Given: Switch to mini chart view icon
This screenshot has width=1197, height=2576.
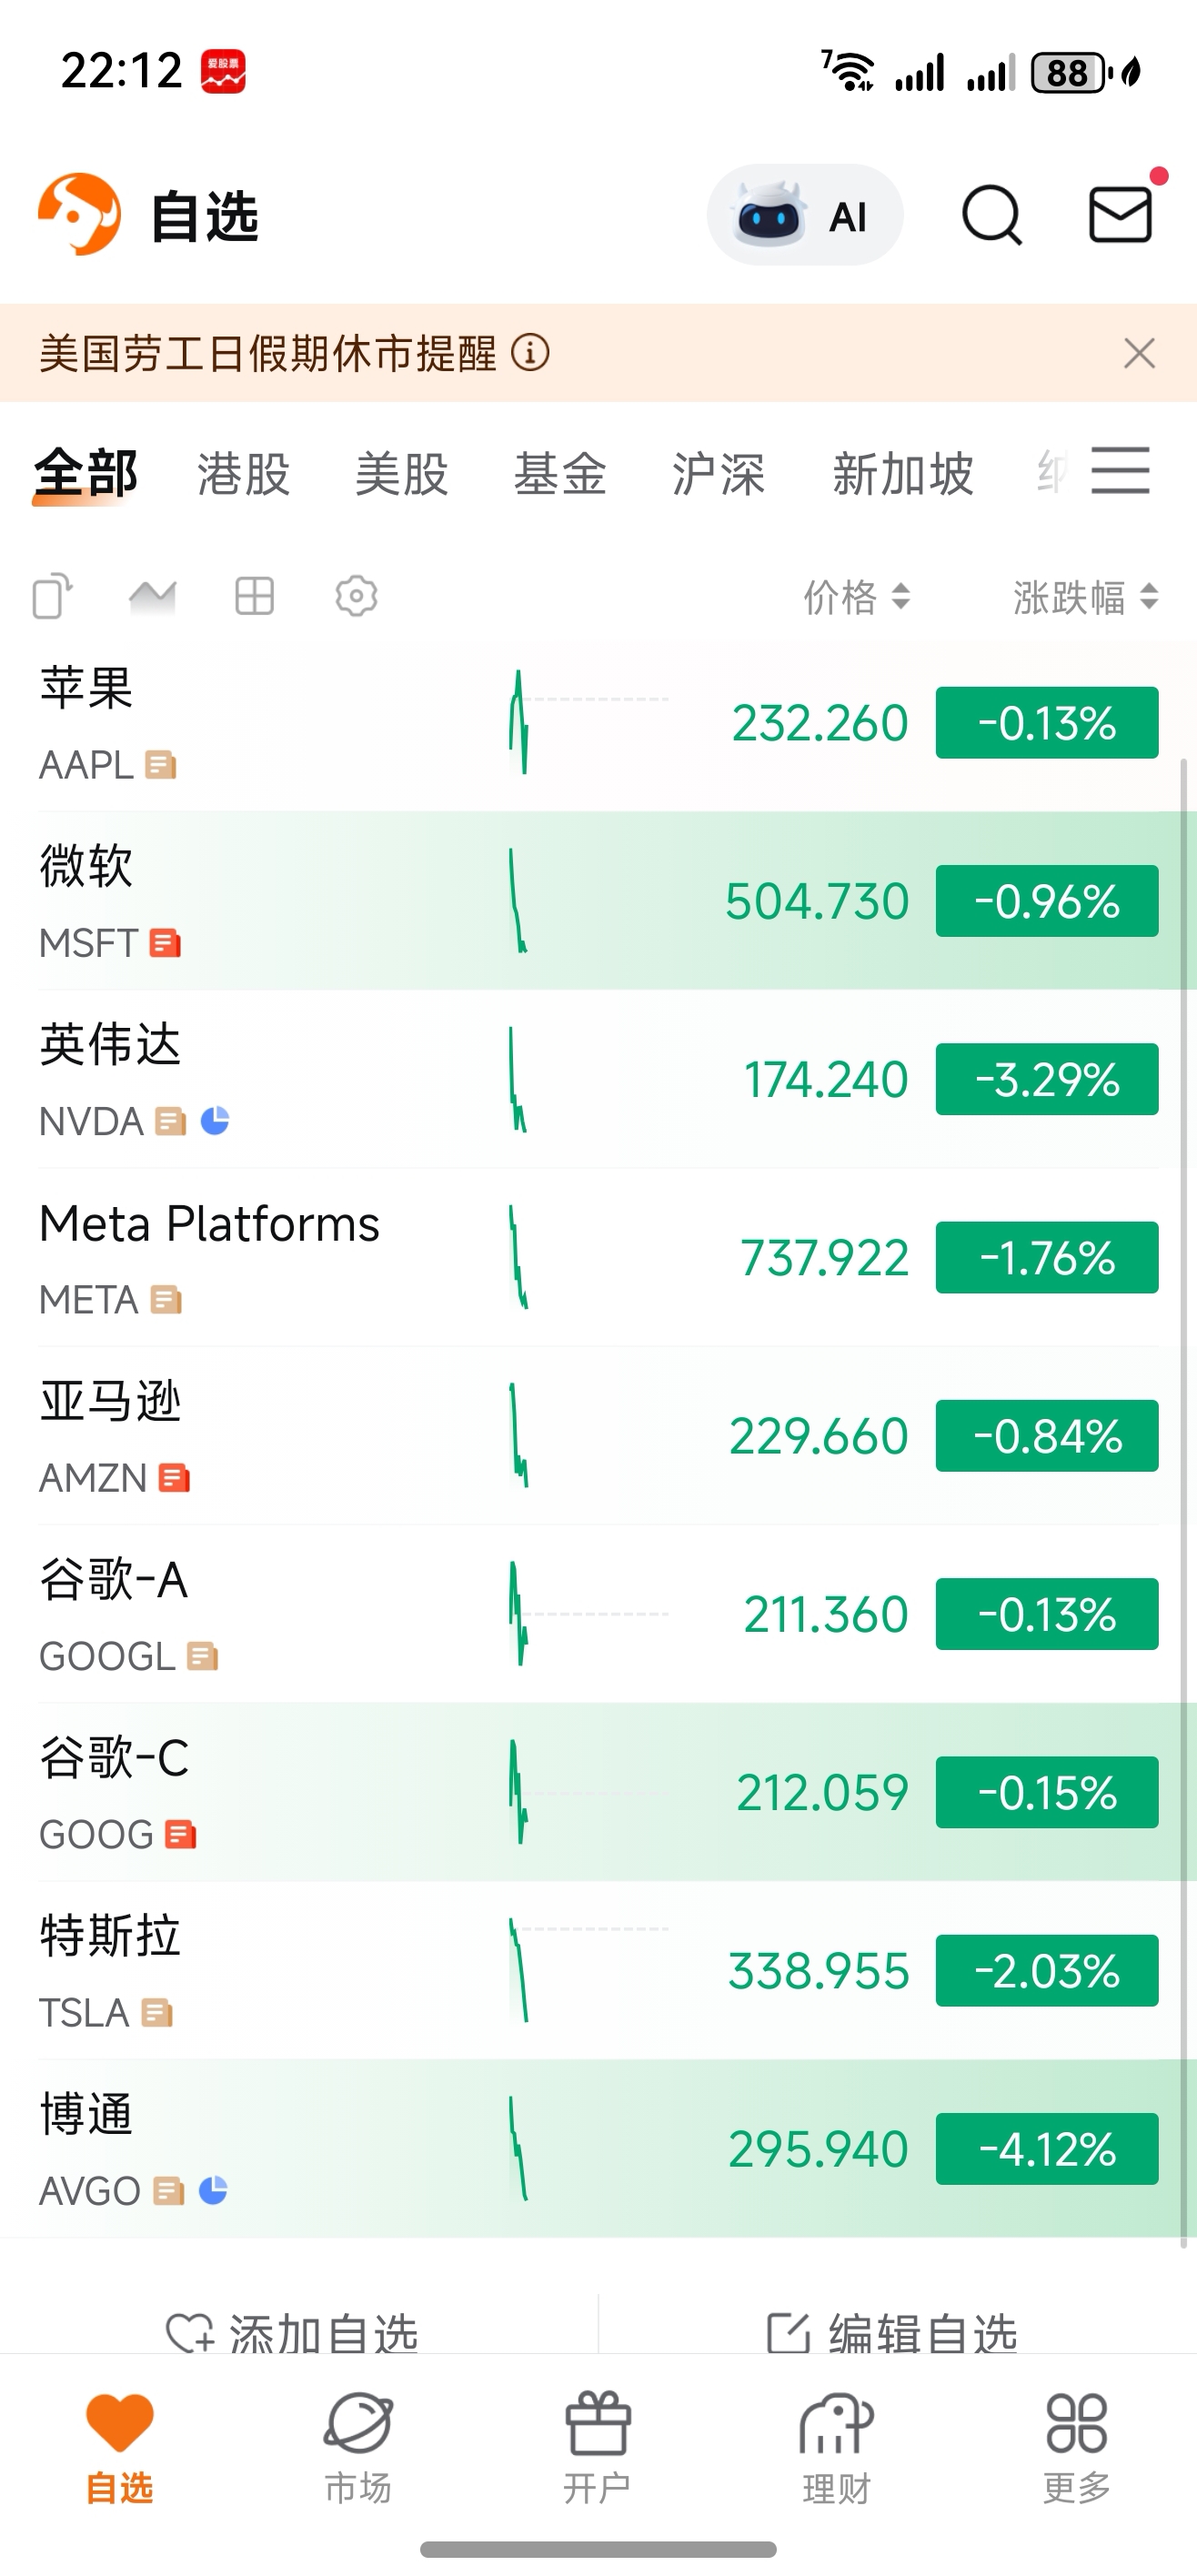Looking at the screenshot, I should pyautogui.click(x=153, y=596).
